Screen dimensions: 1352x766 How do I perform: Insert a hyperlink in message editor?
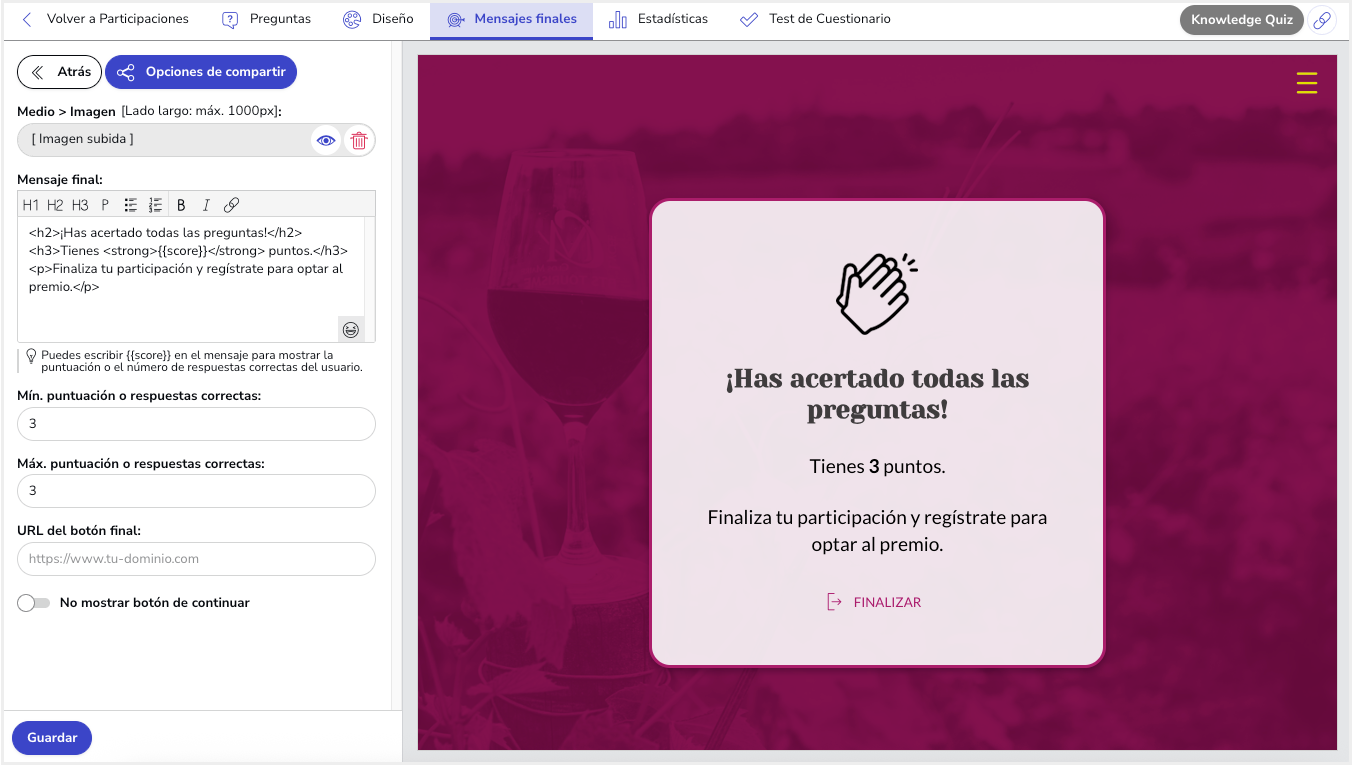click(231, 205)
